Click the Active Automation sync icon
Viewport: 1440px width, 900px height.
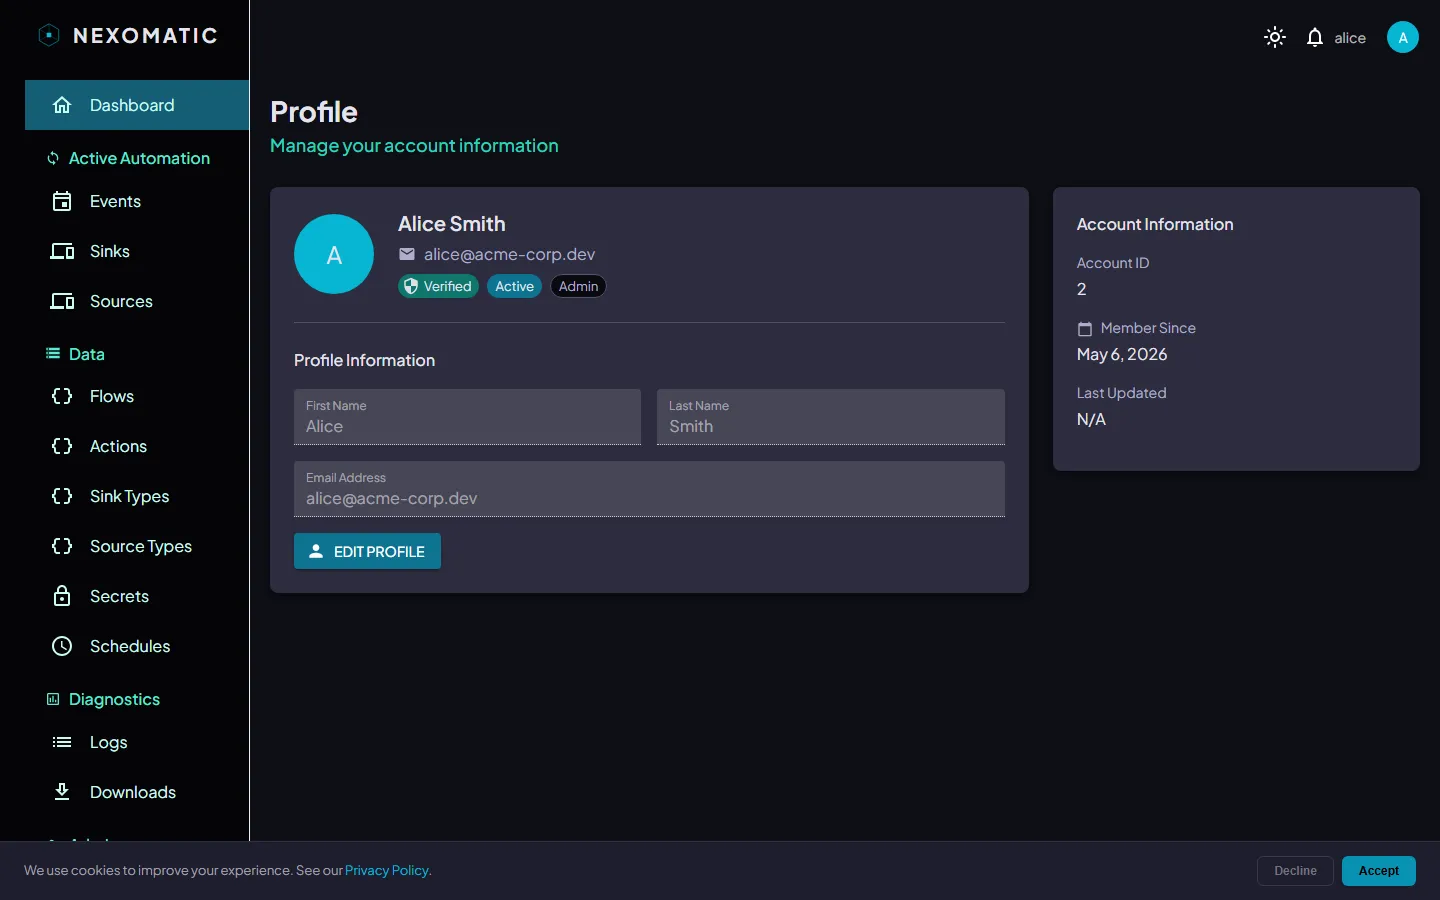(53, 158)
